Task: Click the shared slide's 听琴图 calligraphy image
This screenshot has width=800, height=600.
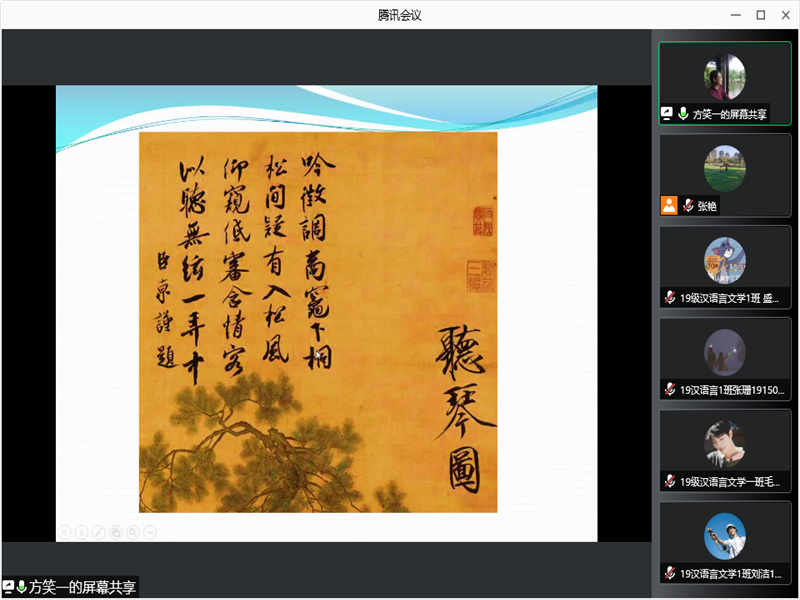Action: point(318,322)
